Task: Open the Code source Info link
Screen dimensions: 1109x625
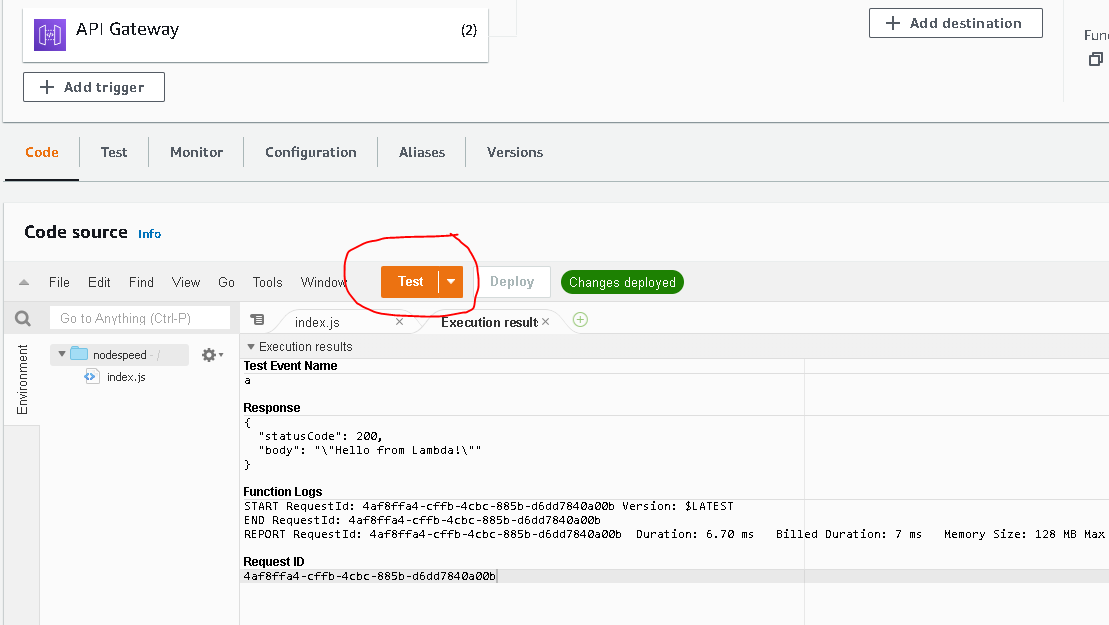Action: click(x=149, y=234)
